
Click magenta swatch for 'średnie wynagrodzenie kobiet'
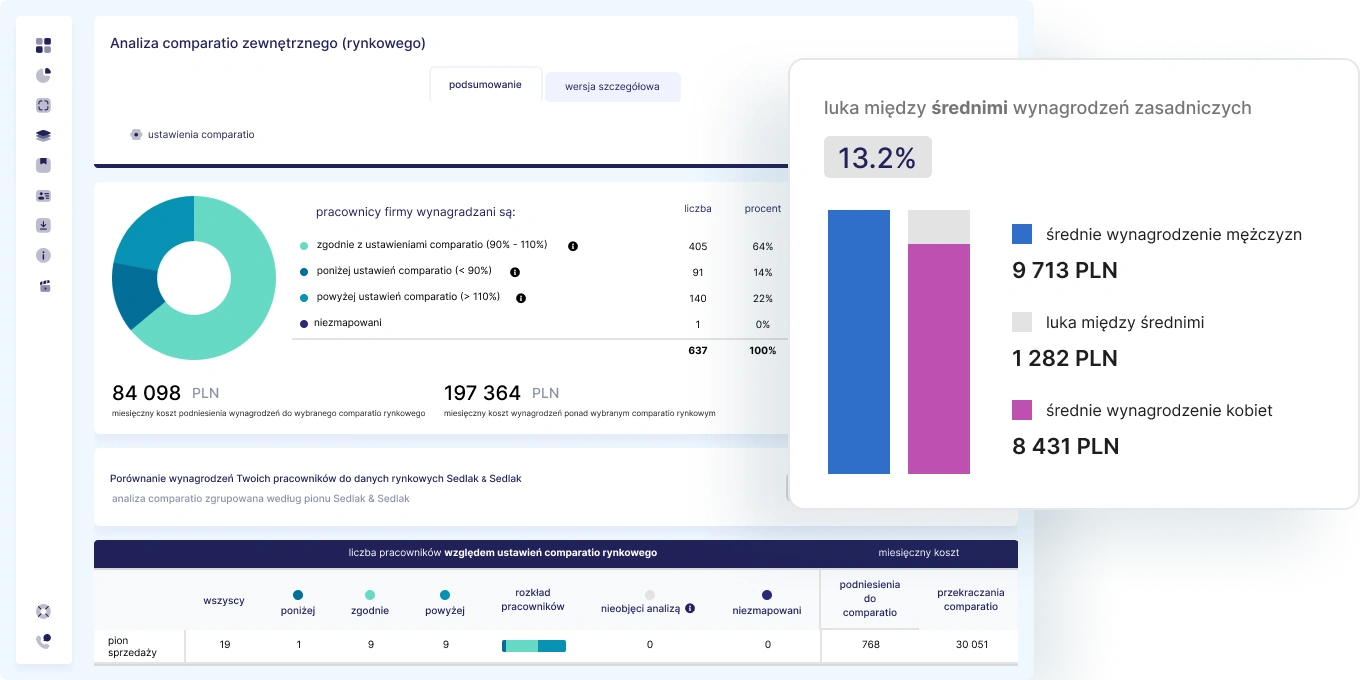click(x=1022, y=410)
